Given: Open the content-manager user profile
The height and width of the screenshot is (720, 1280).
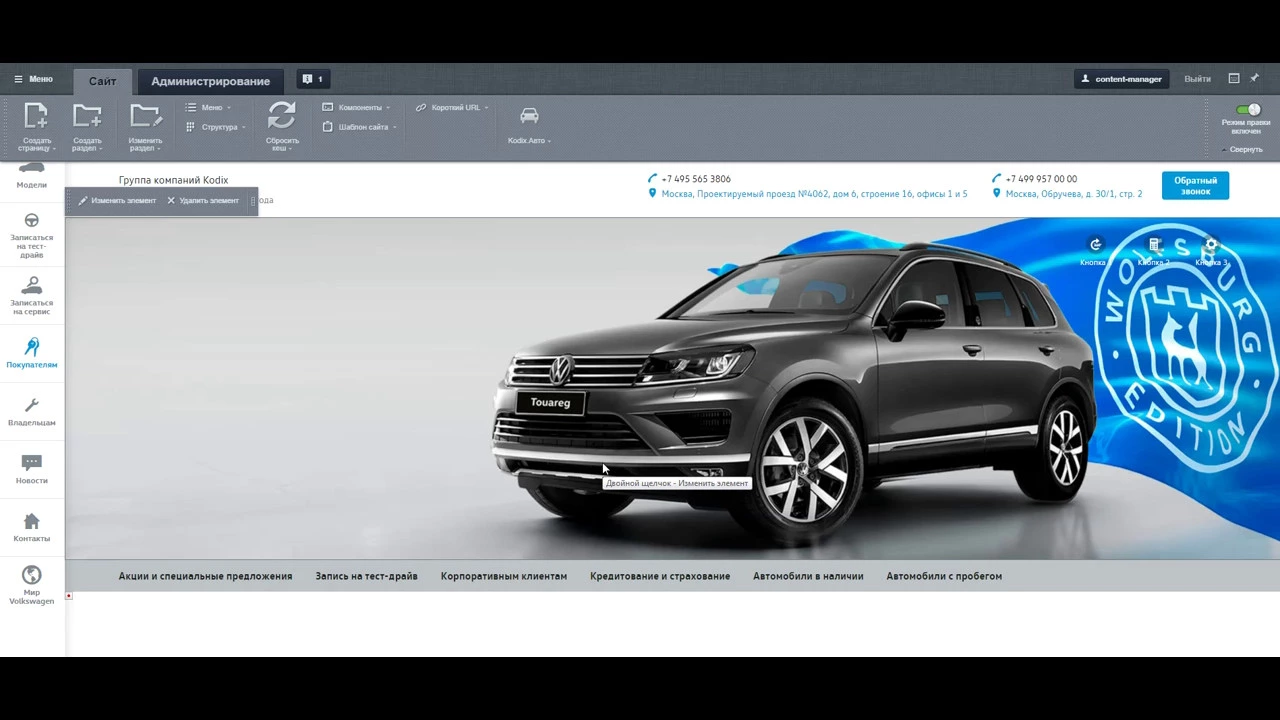Looking at the screenshot, I should pos(1122,79).
